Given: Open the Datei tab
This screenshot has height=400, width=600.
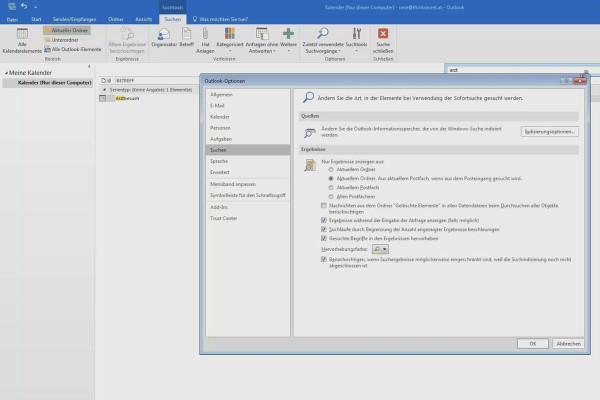Looking at the screenshot, I should point(12,19).
